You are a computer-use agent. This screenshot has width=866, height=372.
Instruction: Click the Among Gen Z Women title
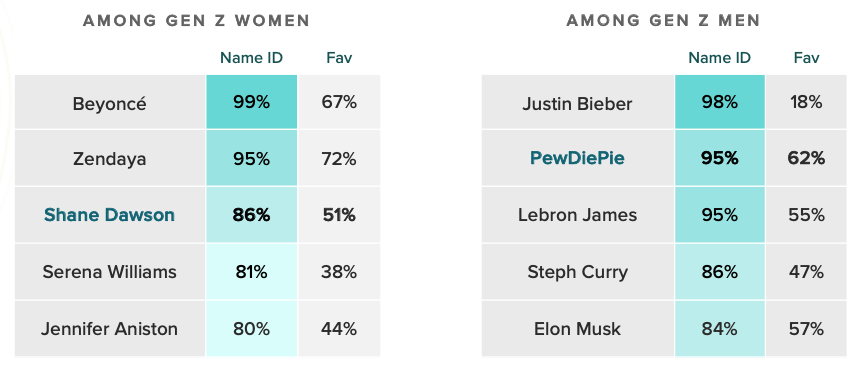pyautogui.click(x=196, y=21)
